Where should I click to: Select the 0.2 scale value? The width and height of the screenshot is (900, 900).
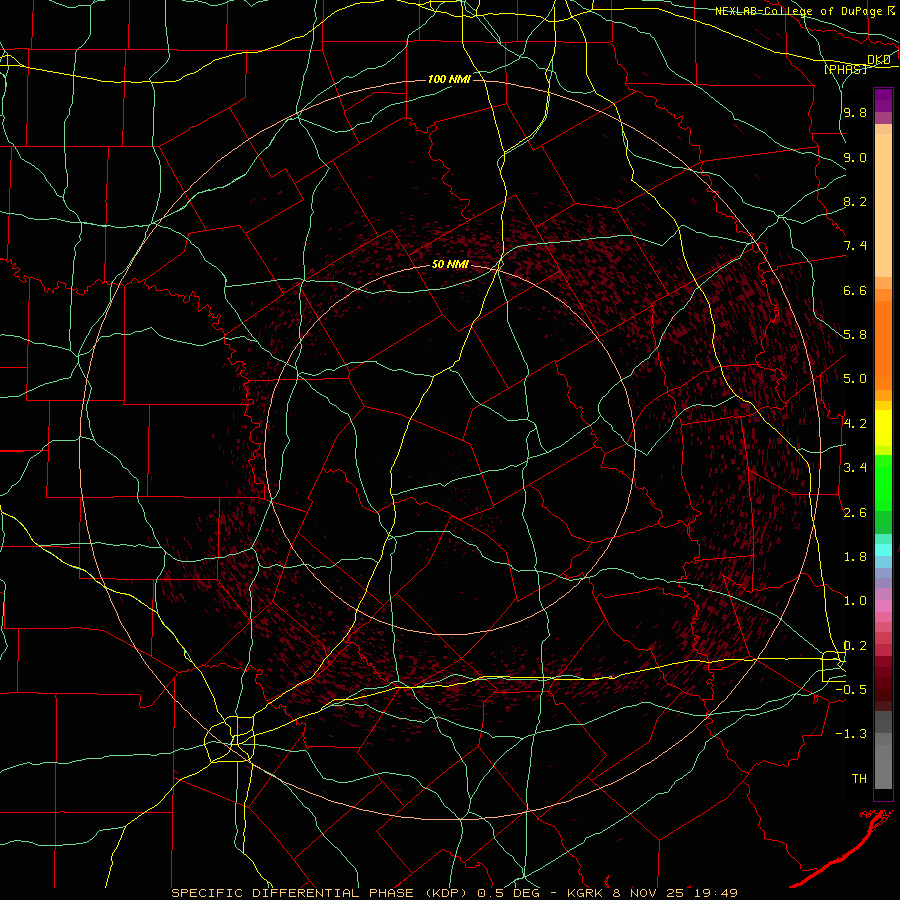(x=855, y=646)
